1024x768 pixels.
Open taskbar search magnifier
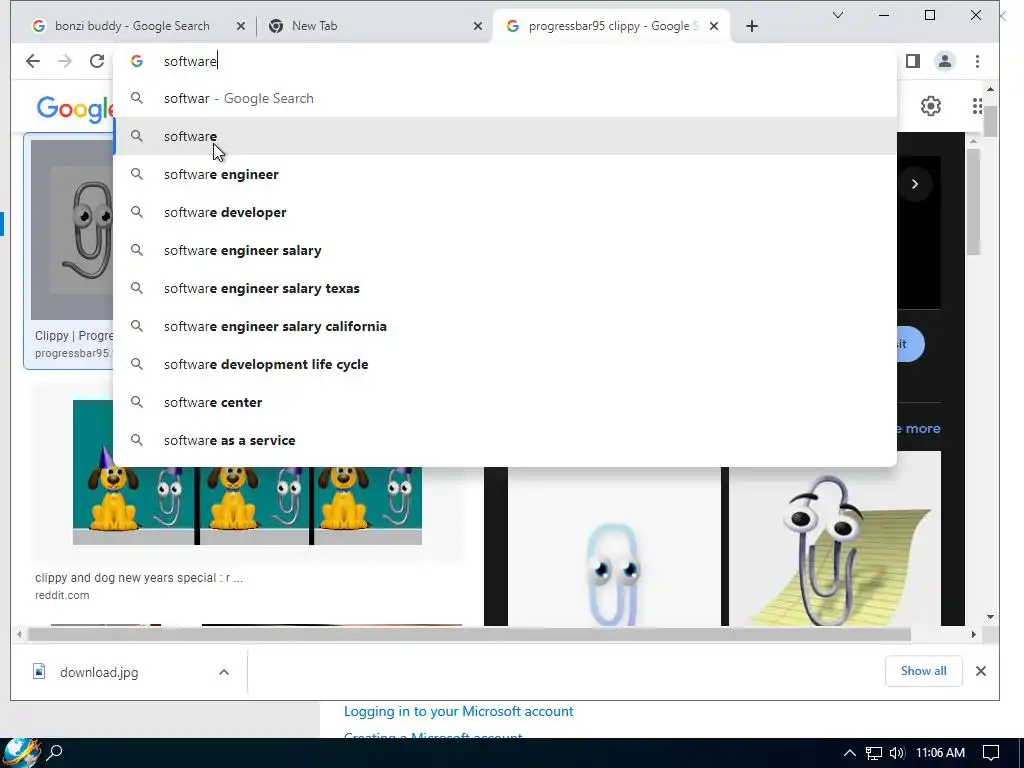[x=56, y=752]
